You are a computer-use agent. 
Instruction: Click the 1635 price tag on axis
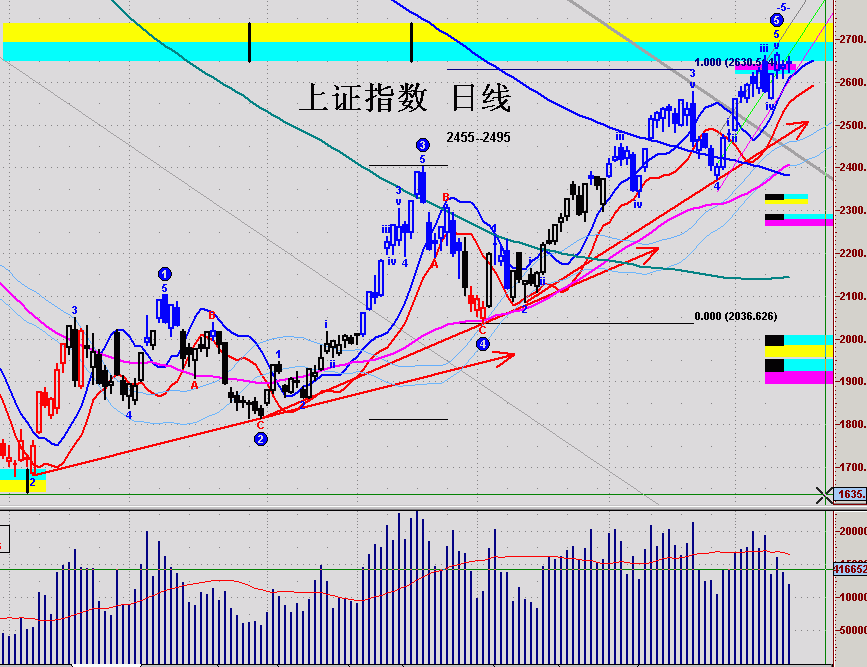[850, 494]
